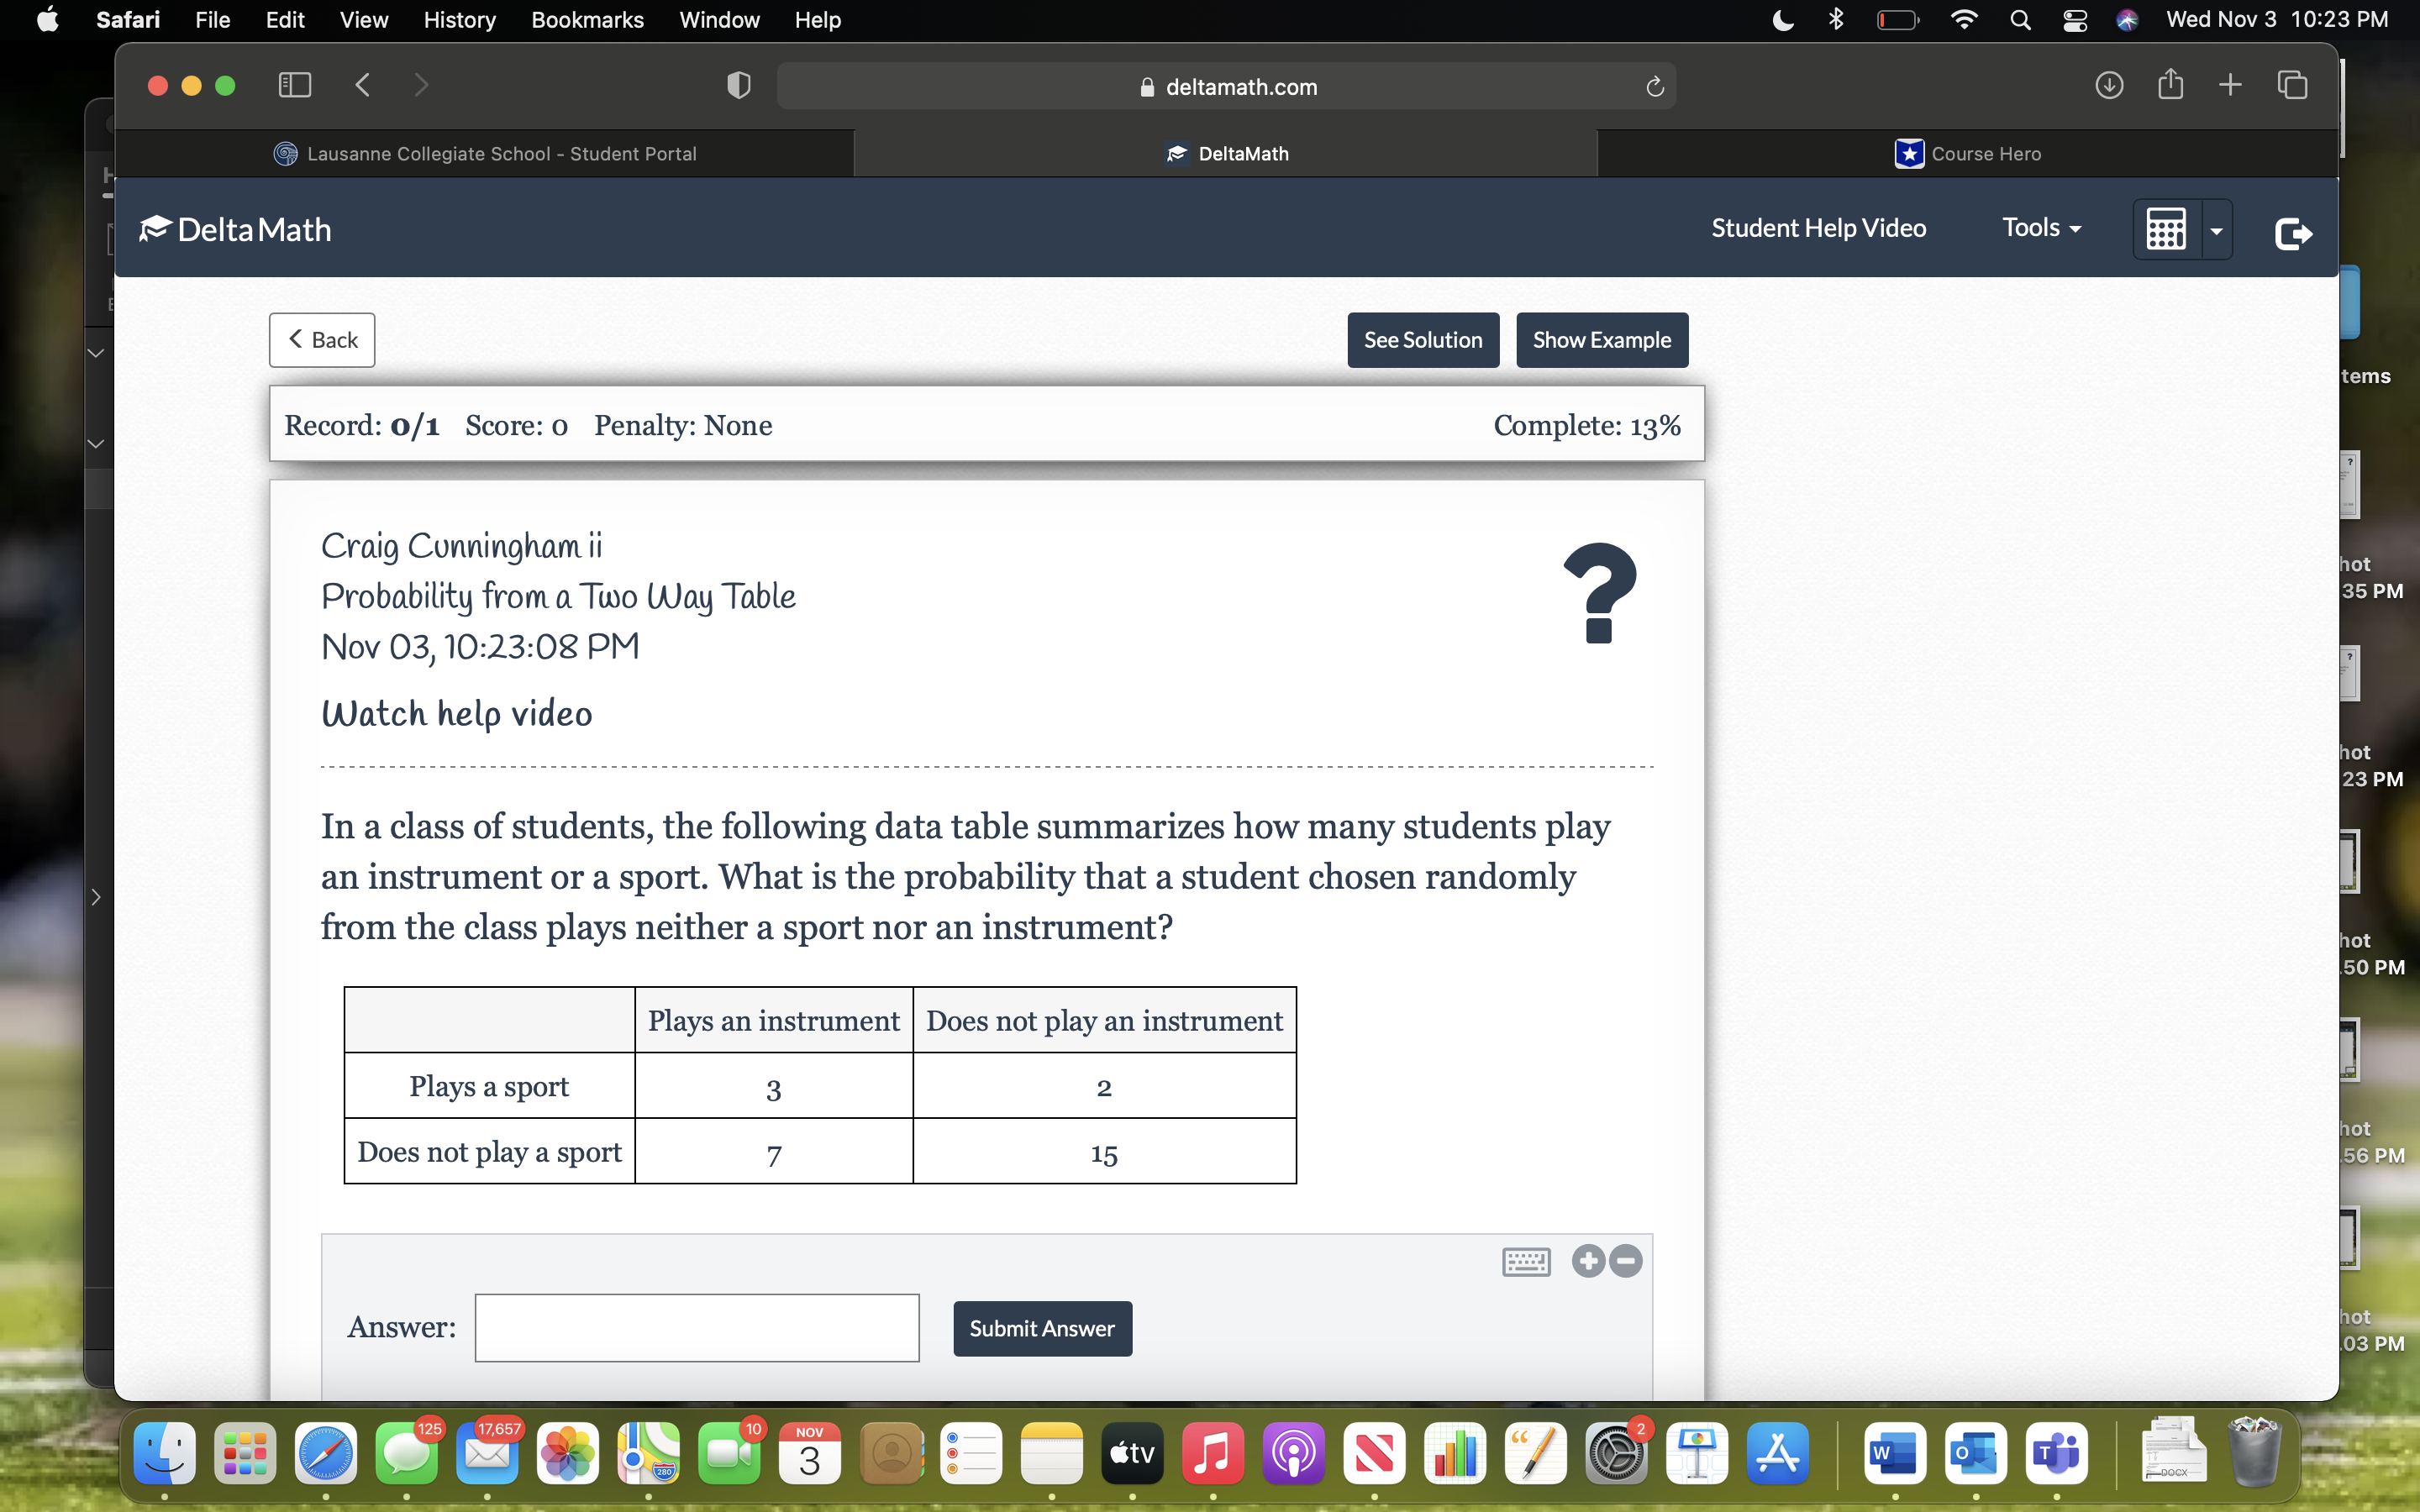2420x1512 pixels.
Task: Go back using the Back button
Action: click(x=322, y=340)
